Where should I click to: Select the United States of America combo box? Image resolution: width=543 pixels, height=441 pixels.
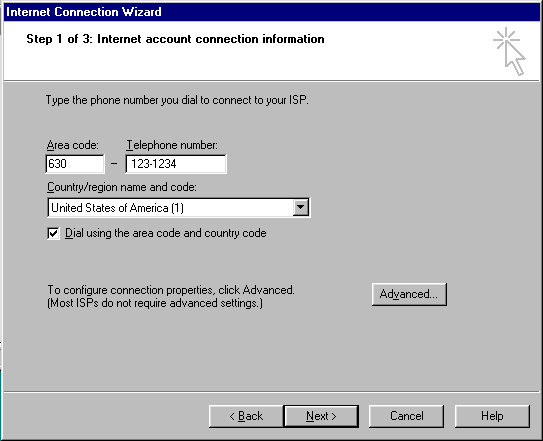tap(179, 208)
